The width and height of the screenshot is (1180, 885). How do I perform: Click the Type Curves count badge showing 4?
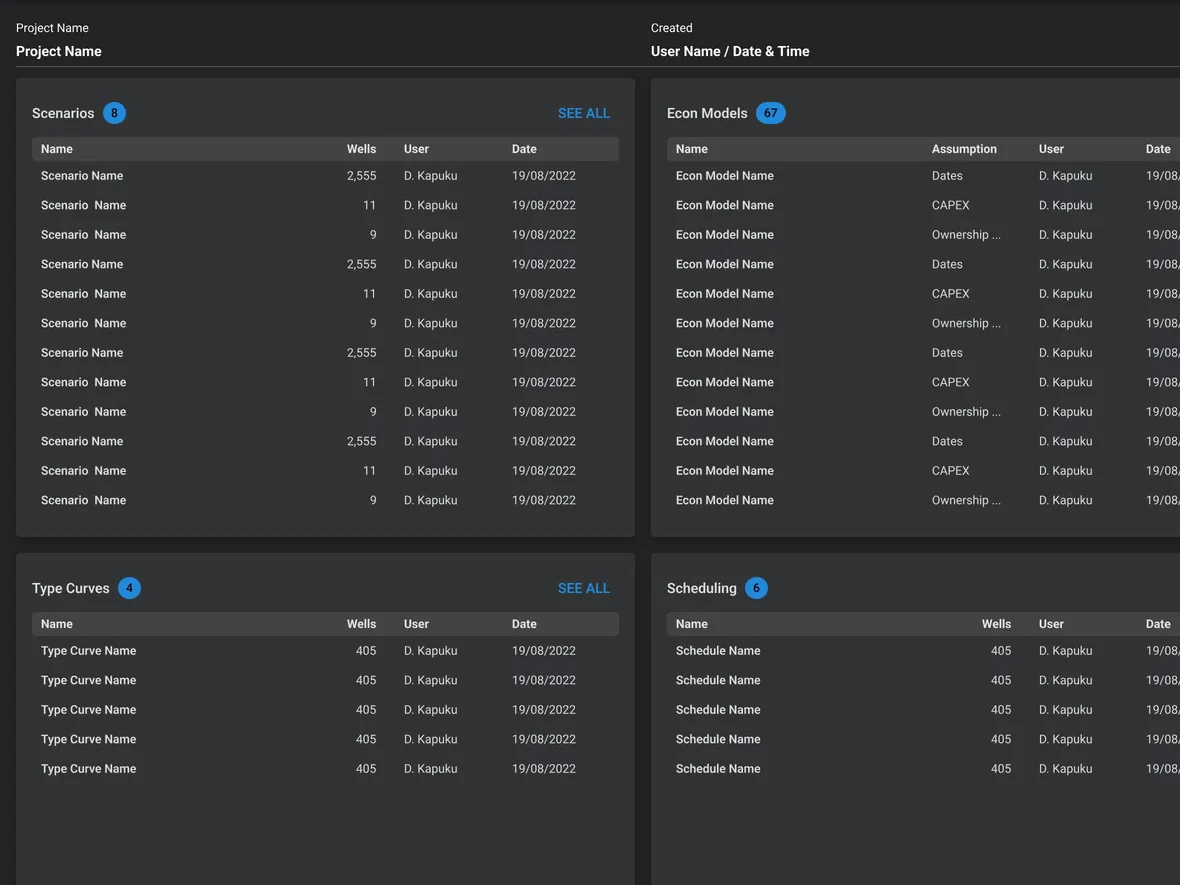click(x=129, y=588)
